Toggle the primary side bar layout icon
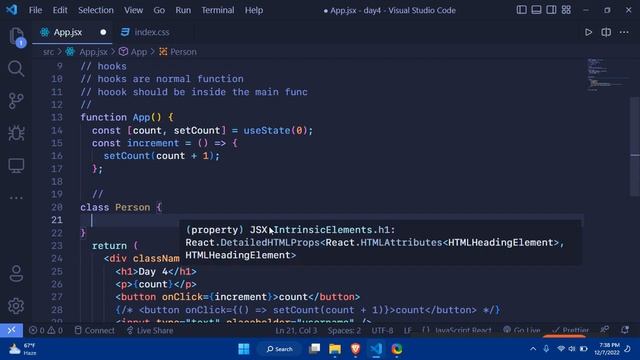 [x=521, y=10]
